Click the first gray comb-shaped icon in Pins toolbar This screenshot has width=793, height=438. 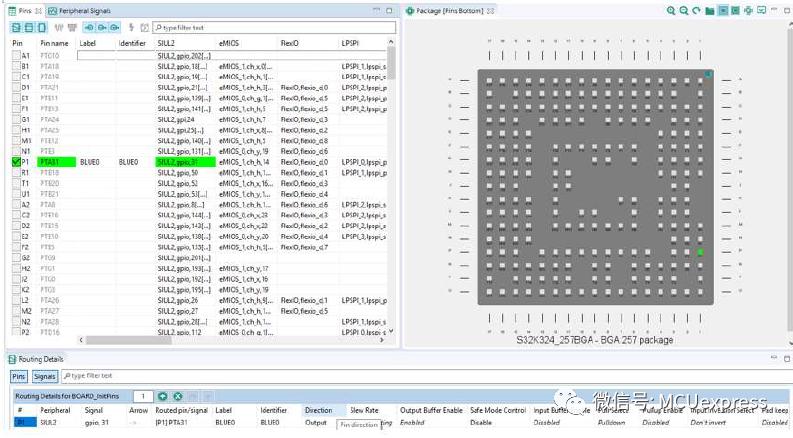(x=59, y=27)
